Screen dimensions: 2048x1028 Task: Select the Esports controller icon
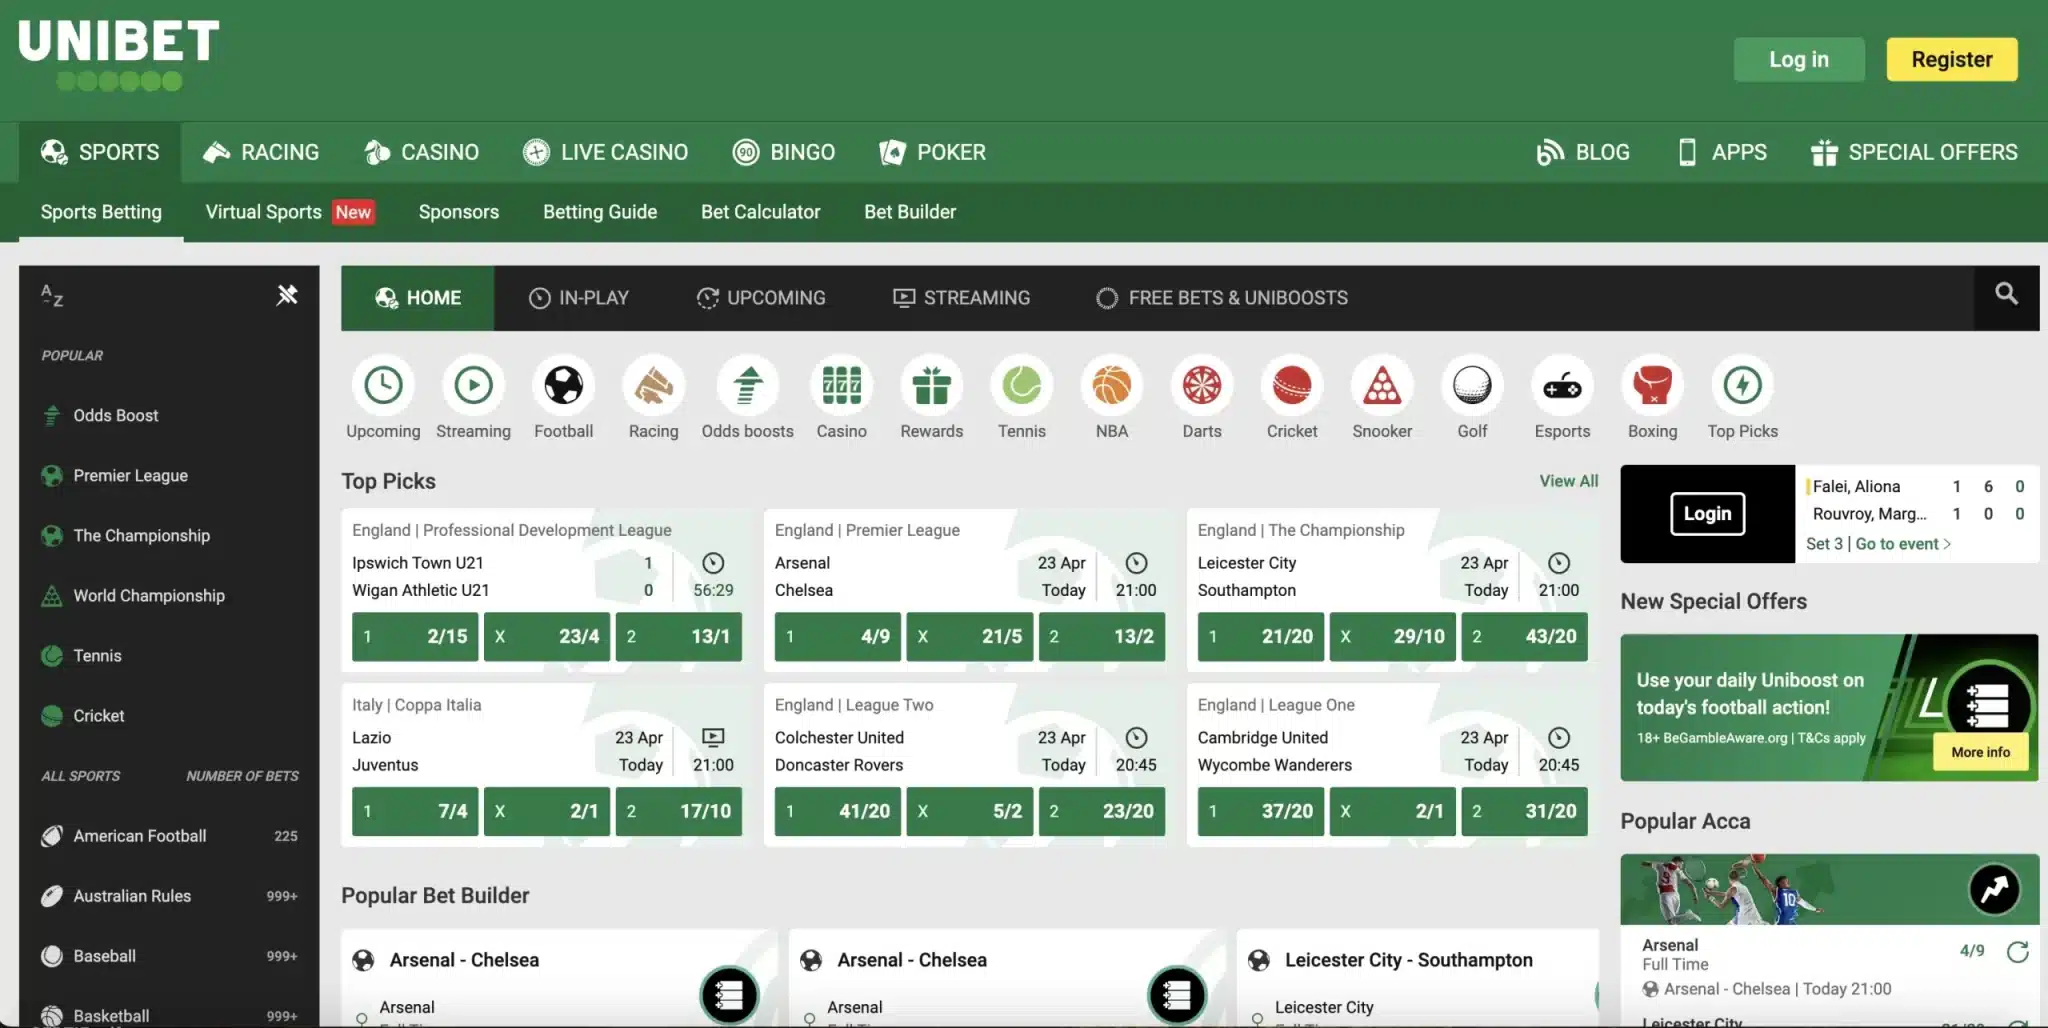1562,385
